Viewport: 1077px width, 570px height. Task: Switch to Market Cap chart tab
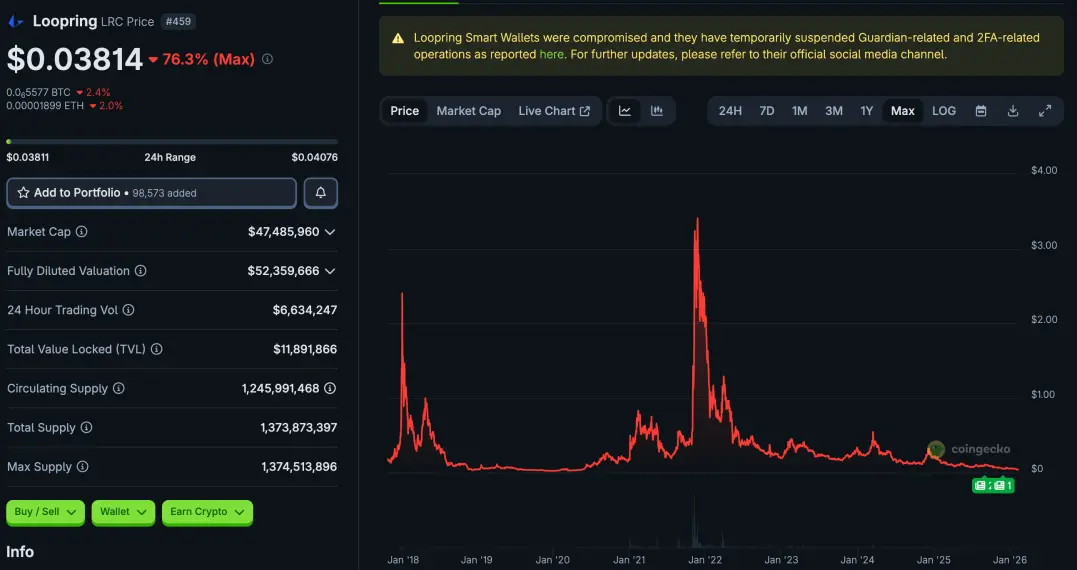point(468,111)
